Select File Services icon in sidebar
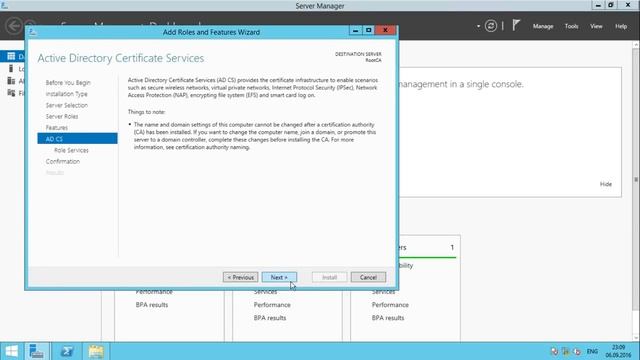 pos(11,93)
